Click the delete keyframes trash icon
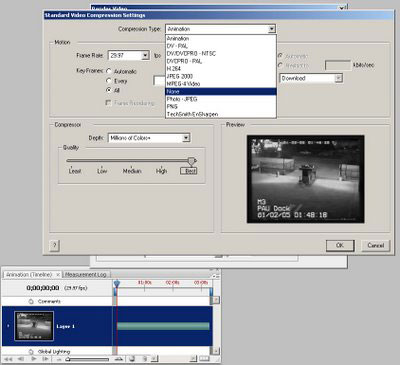The width and height of the screenshot is (400, 365). click(x=145, y=359)
